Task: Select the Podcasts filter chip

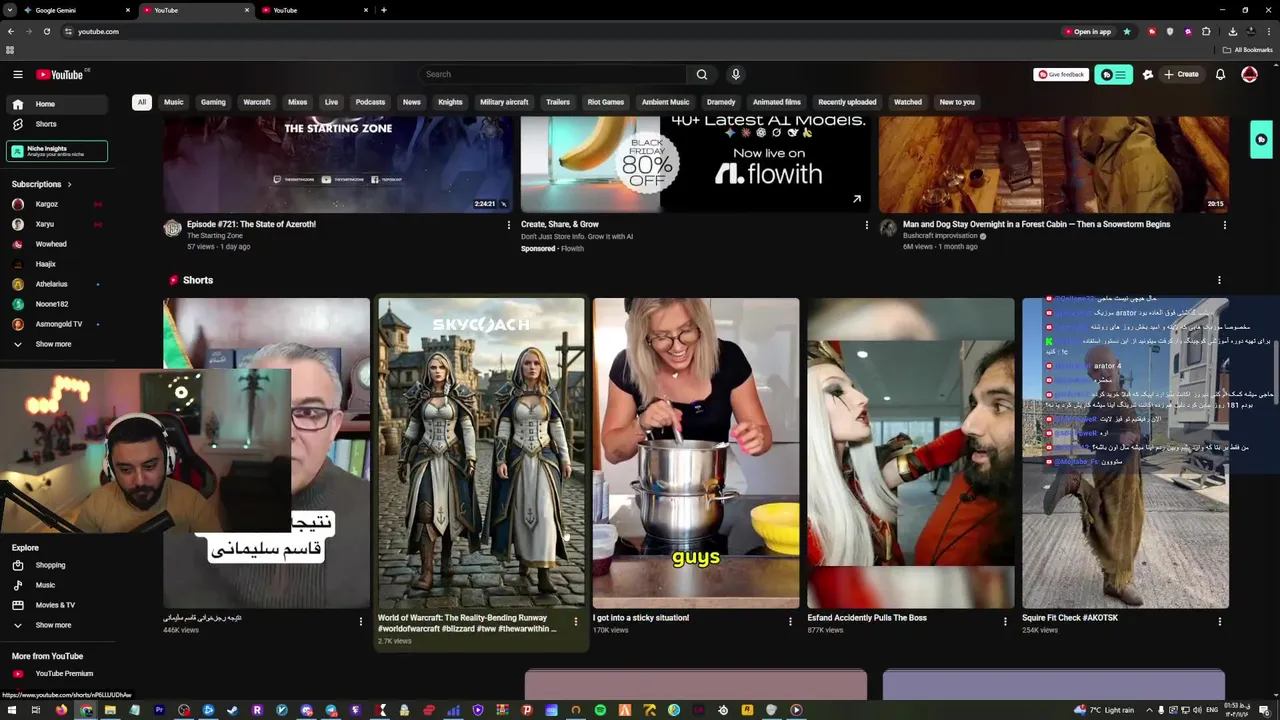Action: coord(370,102)
